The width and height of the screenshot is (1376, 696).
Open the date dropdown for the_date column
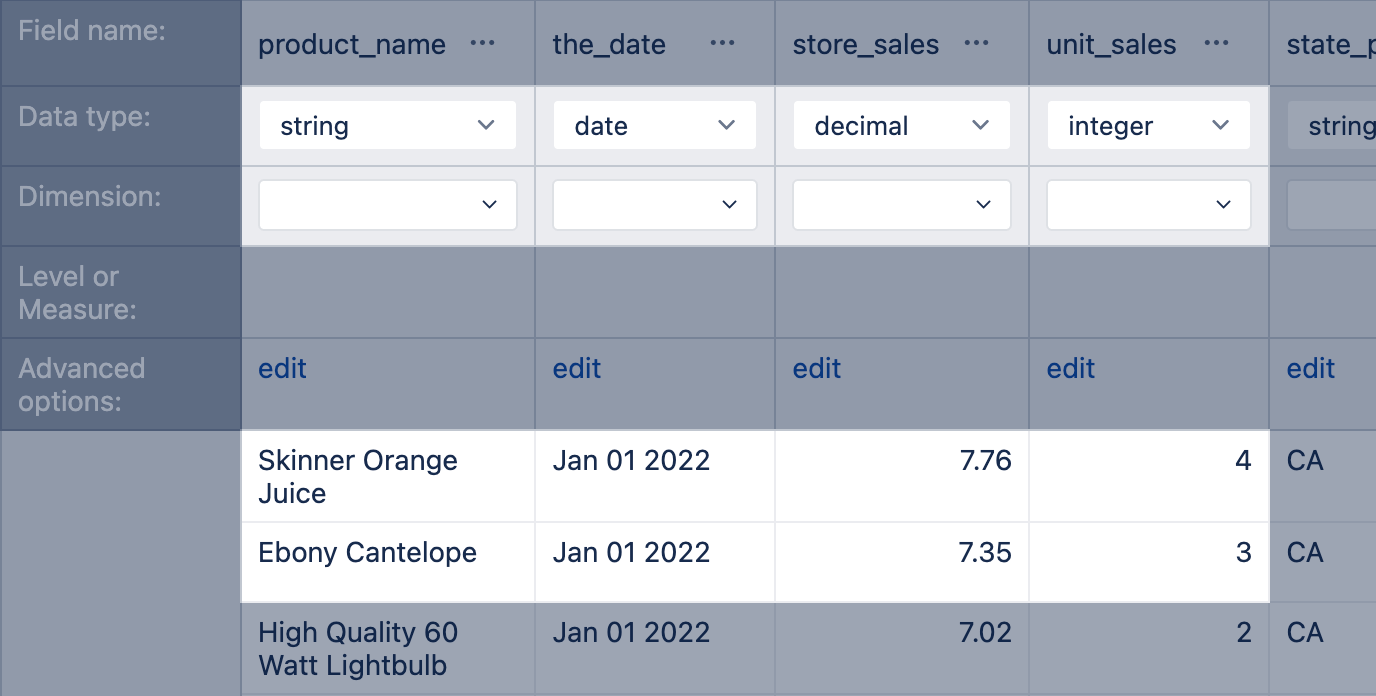pyautogui.click(x=654, y=125)
